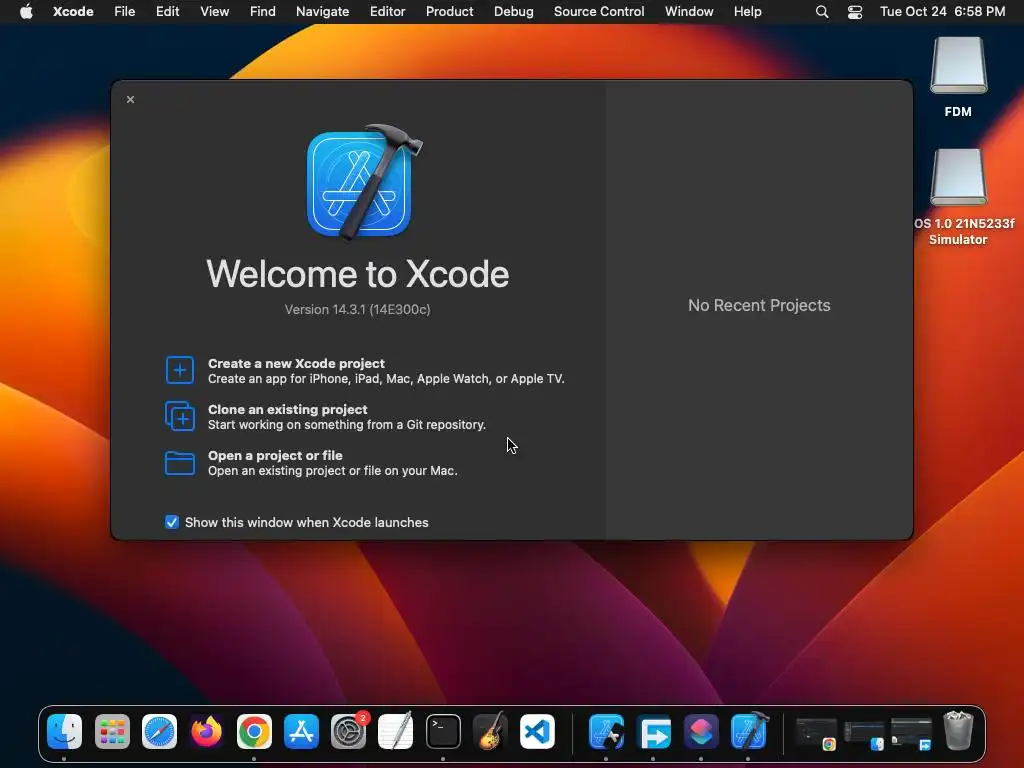Click the Welcome to Xcode heading

pos(357,274)
